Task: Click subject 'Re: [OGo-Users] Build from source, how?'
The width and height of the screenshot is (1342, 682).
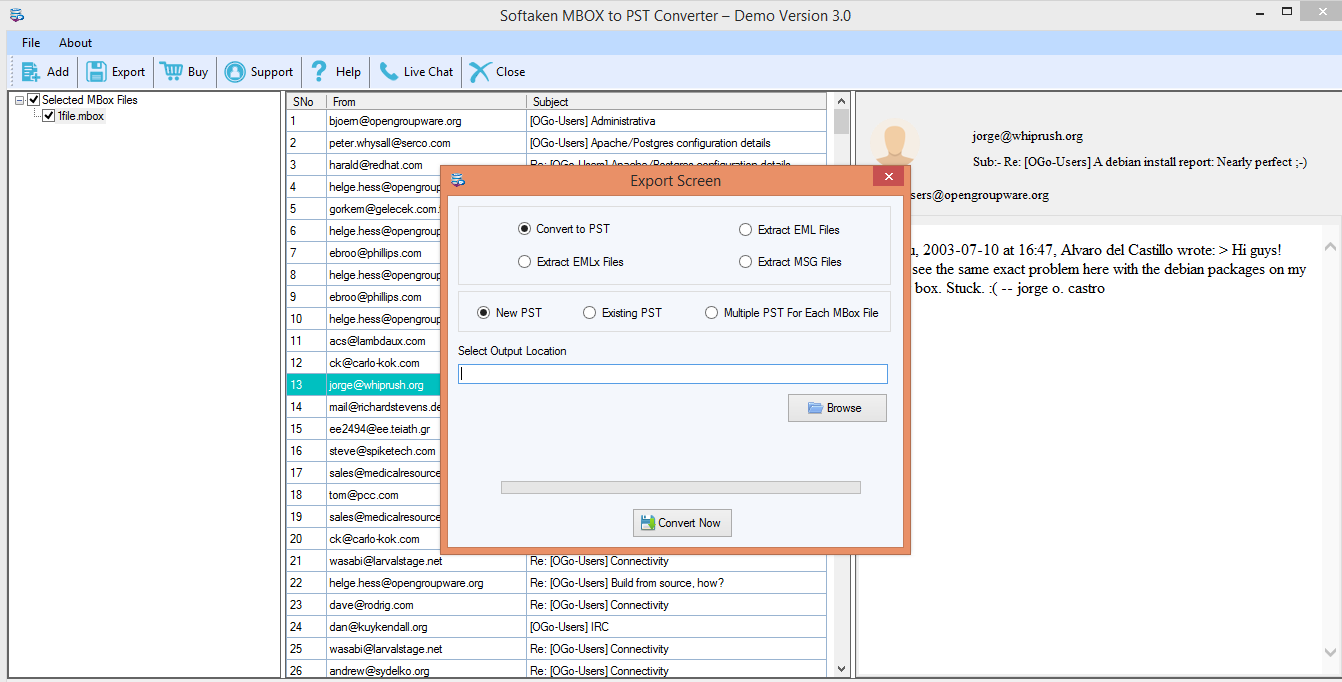Action: point(626,583)
